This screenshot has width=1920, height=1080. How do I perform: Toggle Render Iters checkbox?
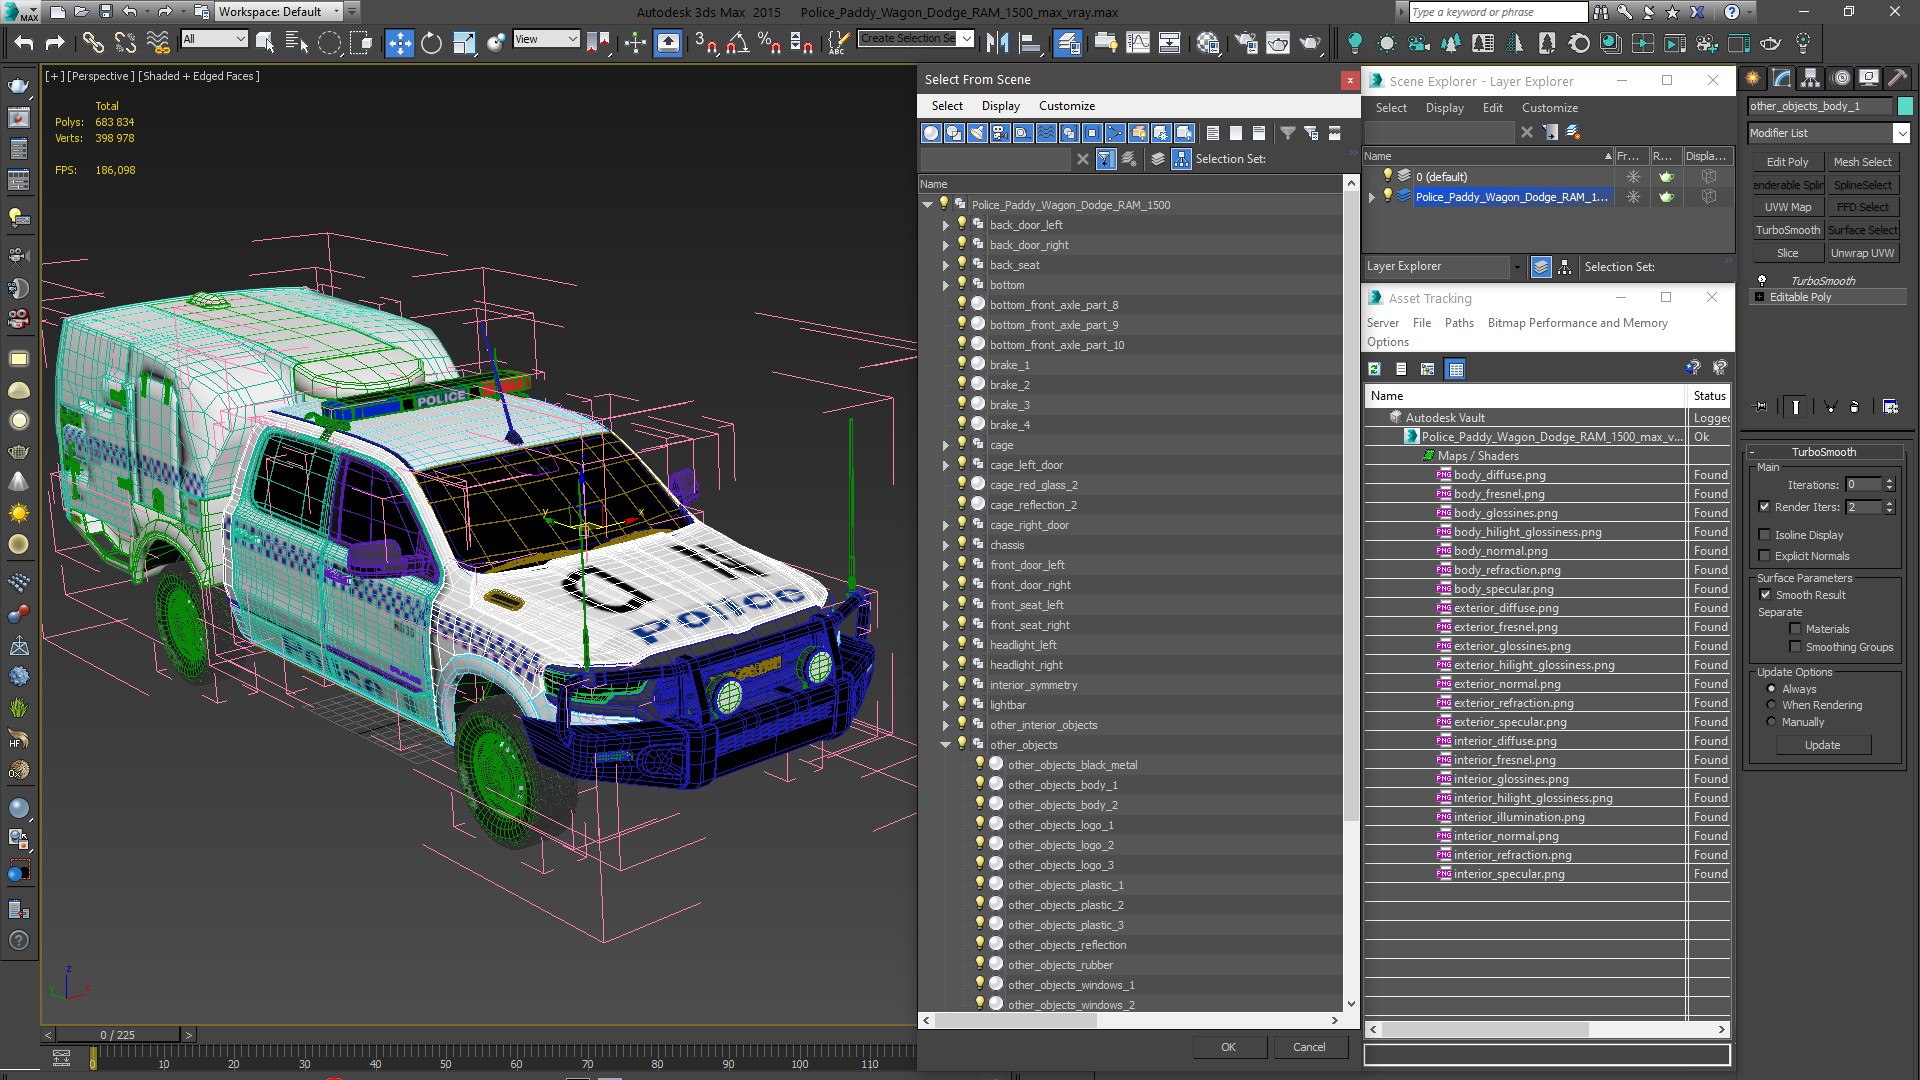[x=1764, y=507]
